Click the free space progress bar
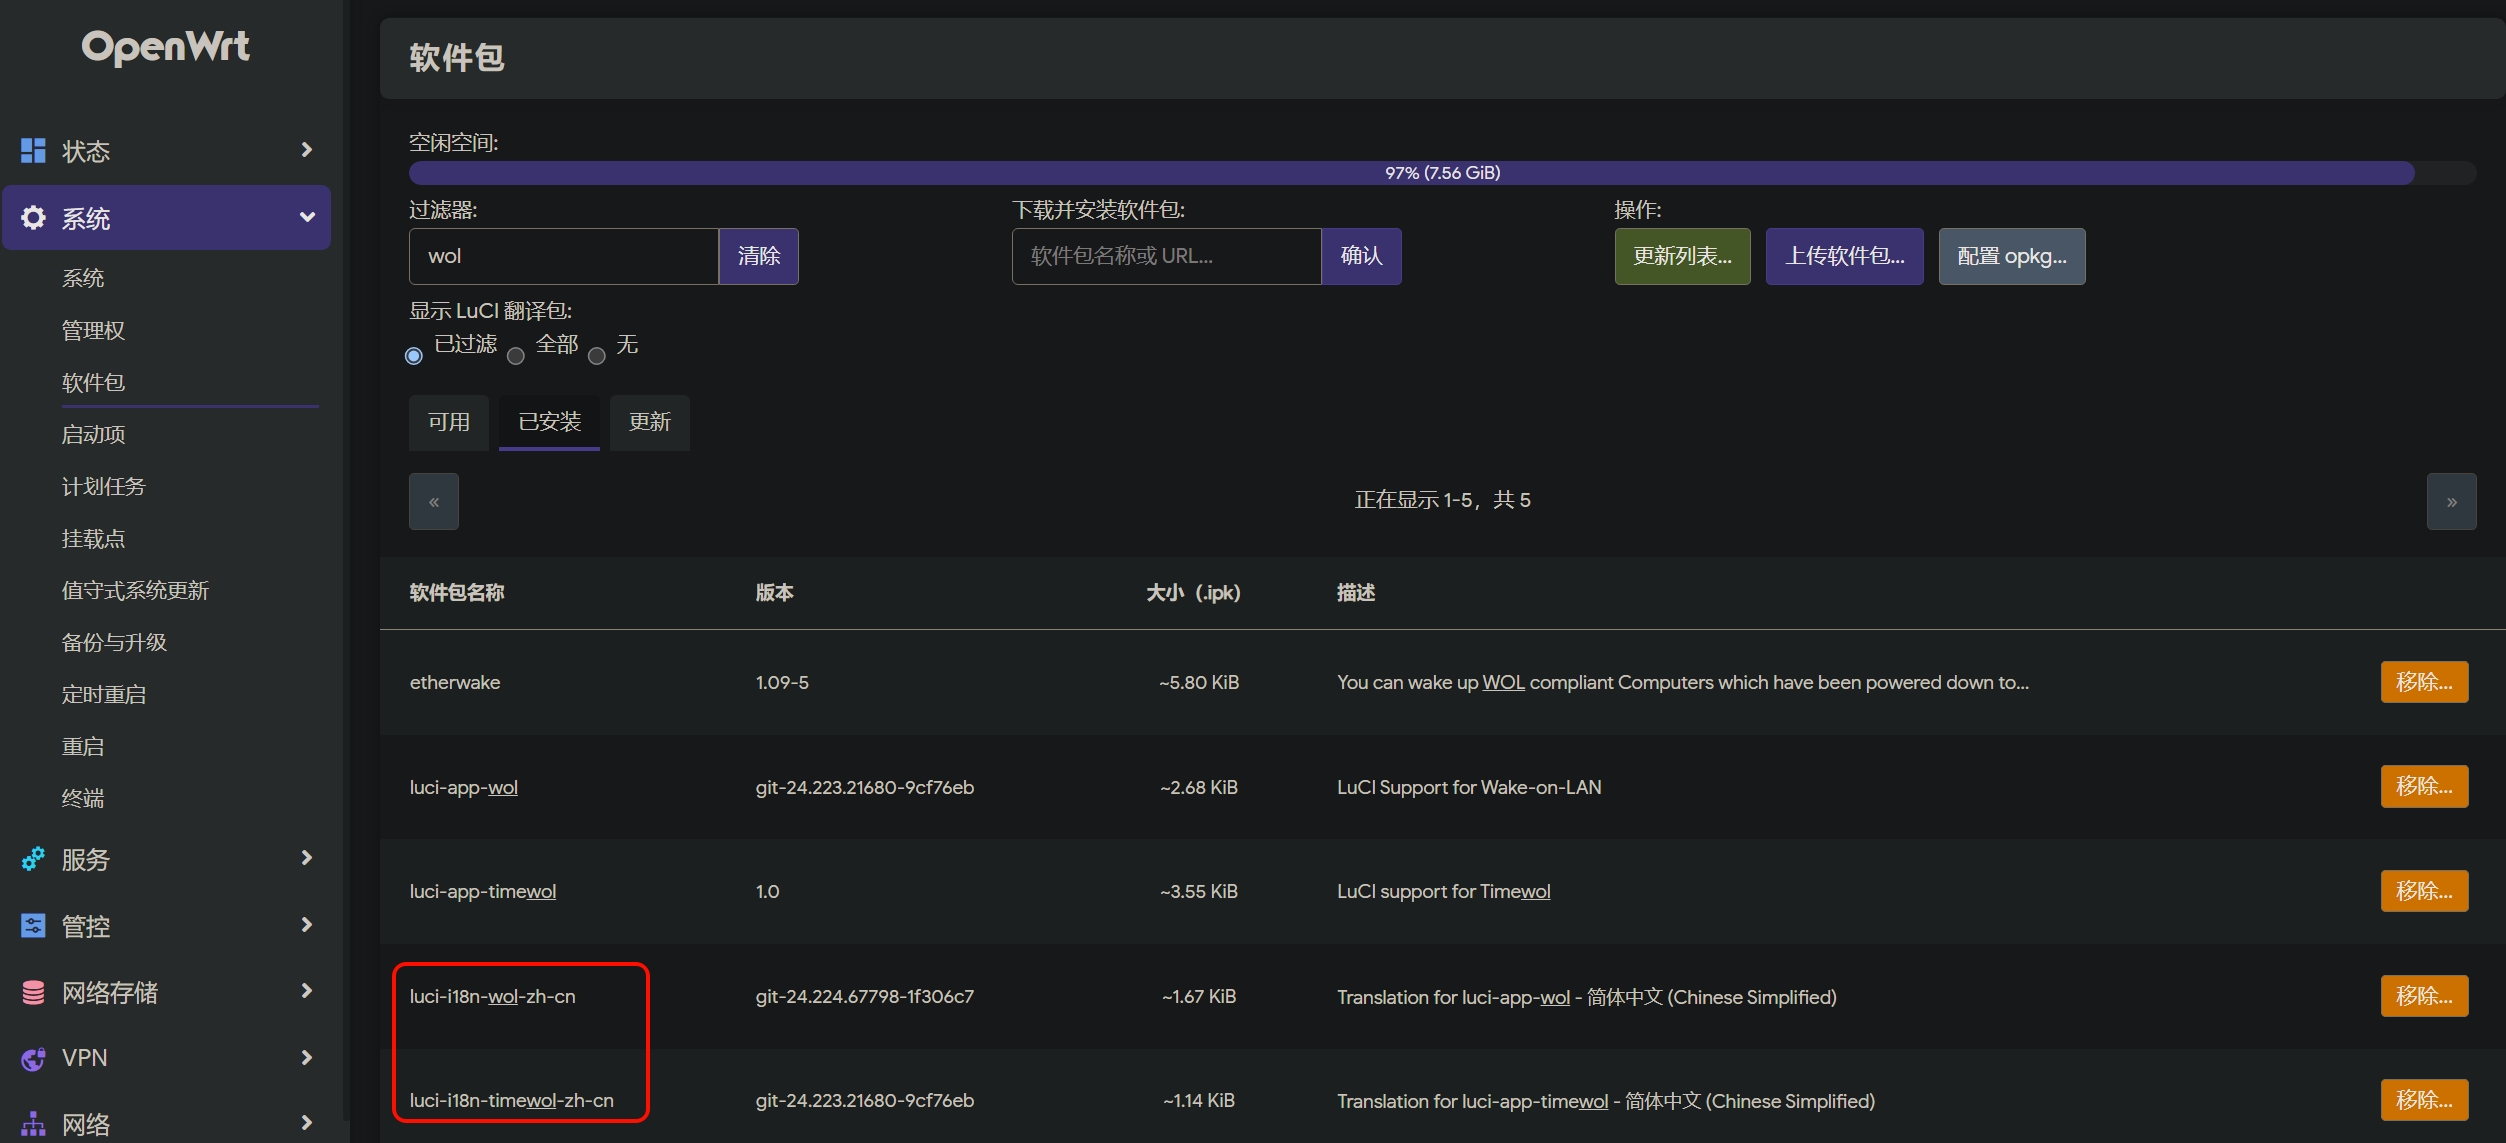Viewport: 2506px width, 1143px height. [x=1443, y=173]
